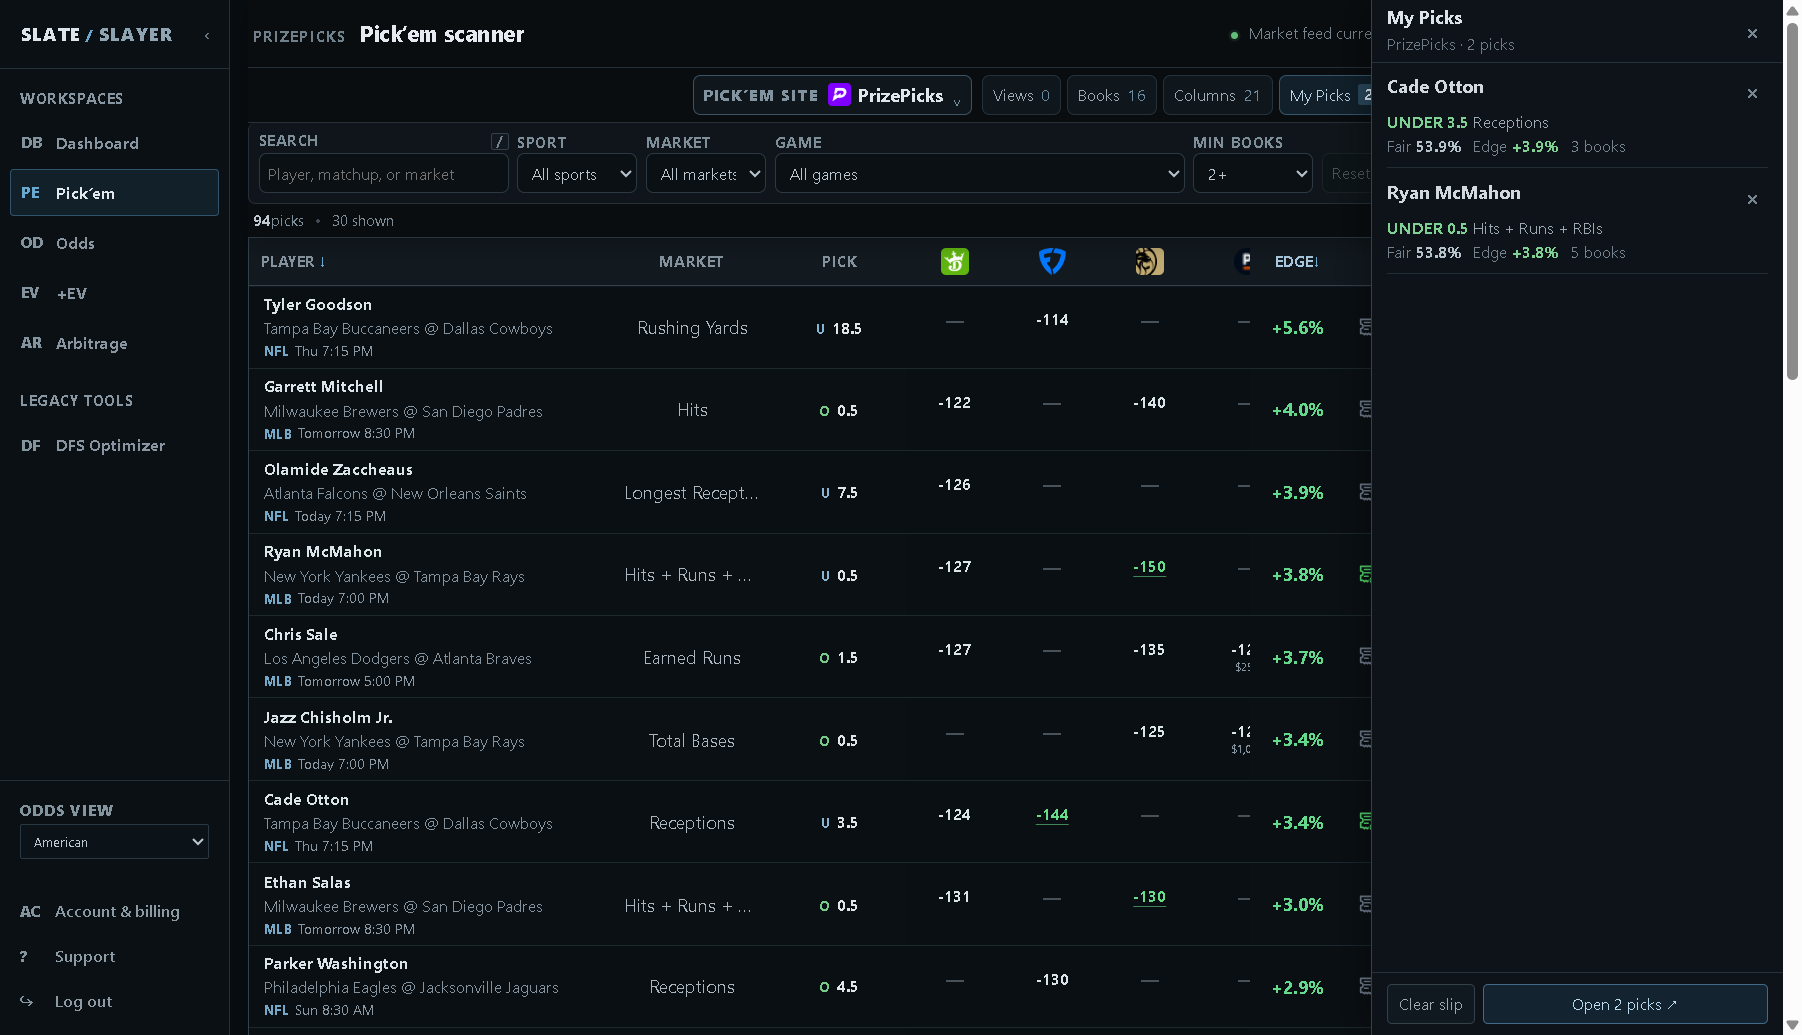Screen dimensions: 1802x1035
Task: Remove Ryan McMahon from My Picks
Action: coord(1752,199)
